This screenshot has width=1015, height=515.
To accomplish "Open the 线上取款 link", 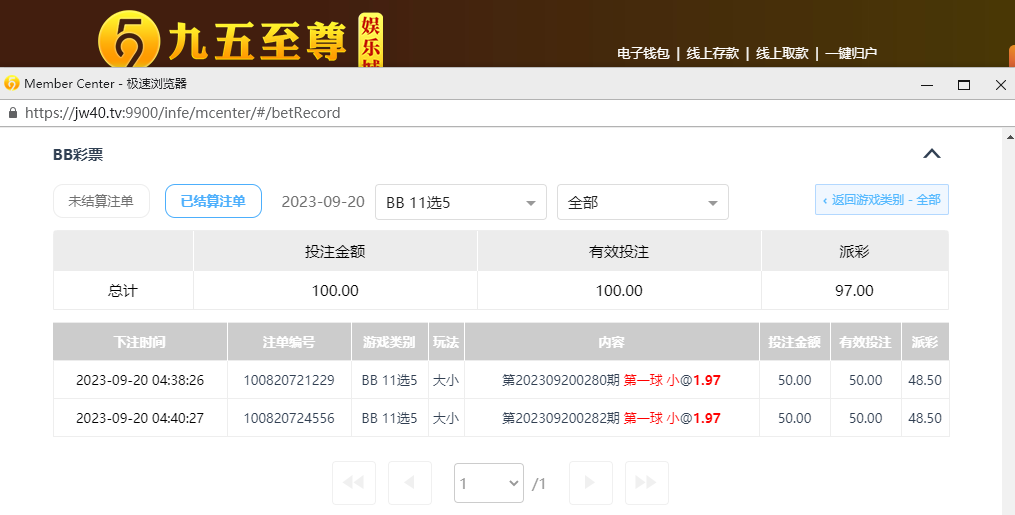I will (x=782, y=53).
